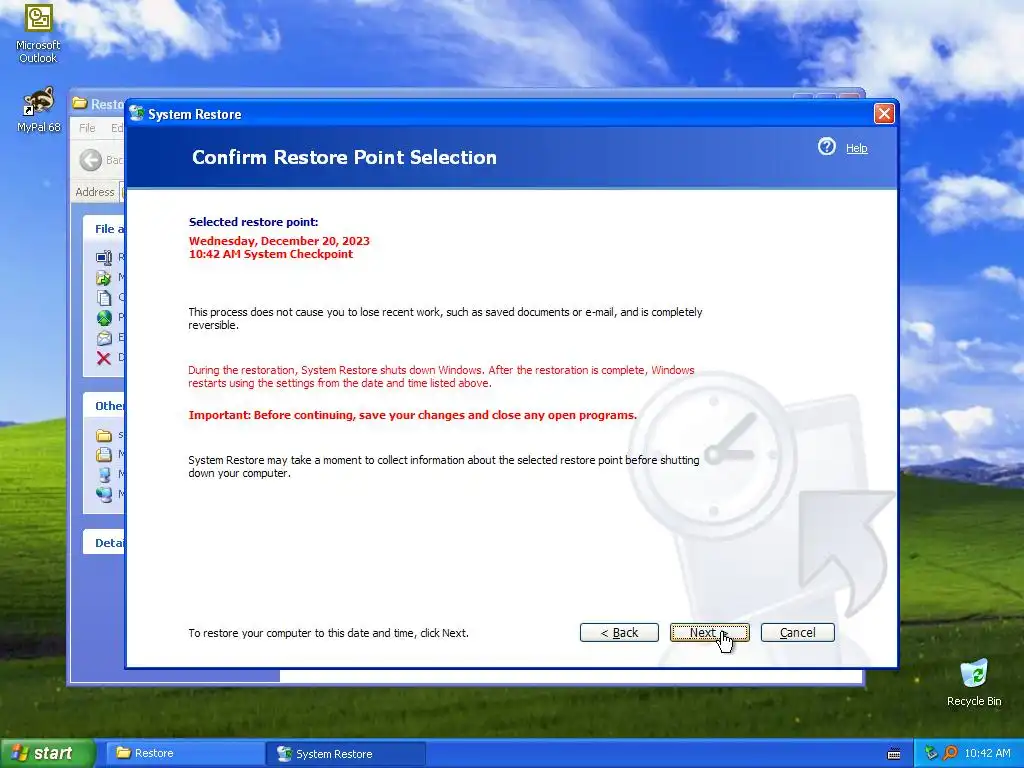Image resolution: width=1024 pixels, height=768 pixels.
Task: Click the copy pages icon in File tasks
Action: pyautogui.click(x=104, y=298)
